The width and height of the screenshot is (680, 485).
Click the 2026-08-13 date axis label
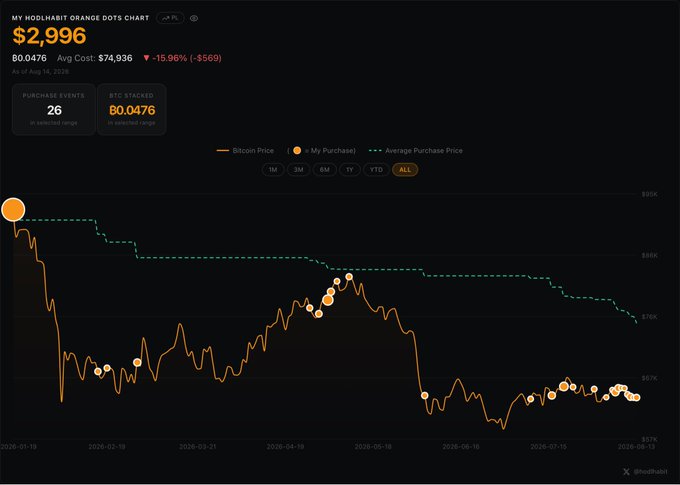(x=636, y=446)
